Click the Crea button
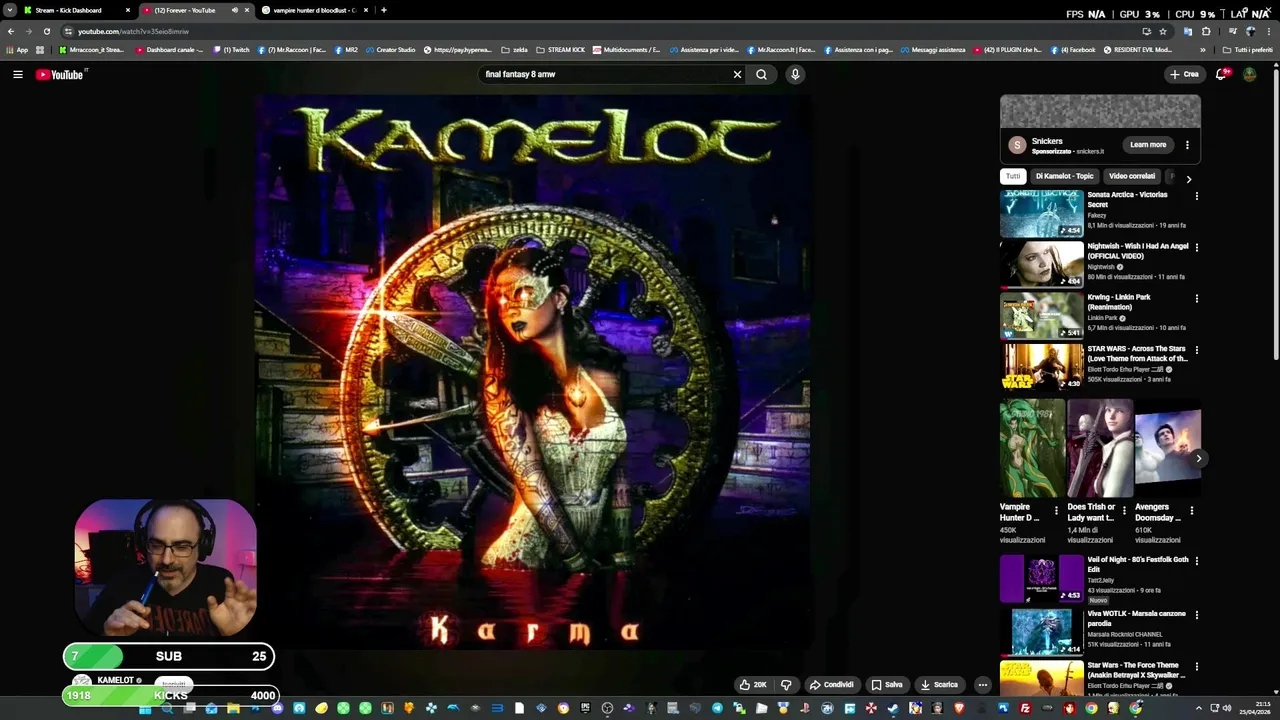Image resolution: width=1280 pixels, height=720 pixels. click(1184, 74)
